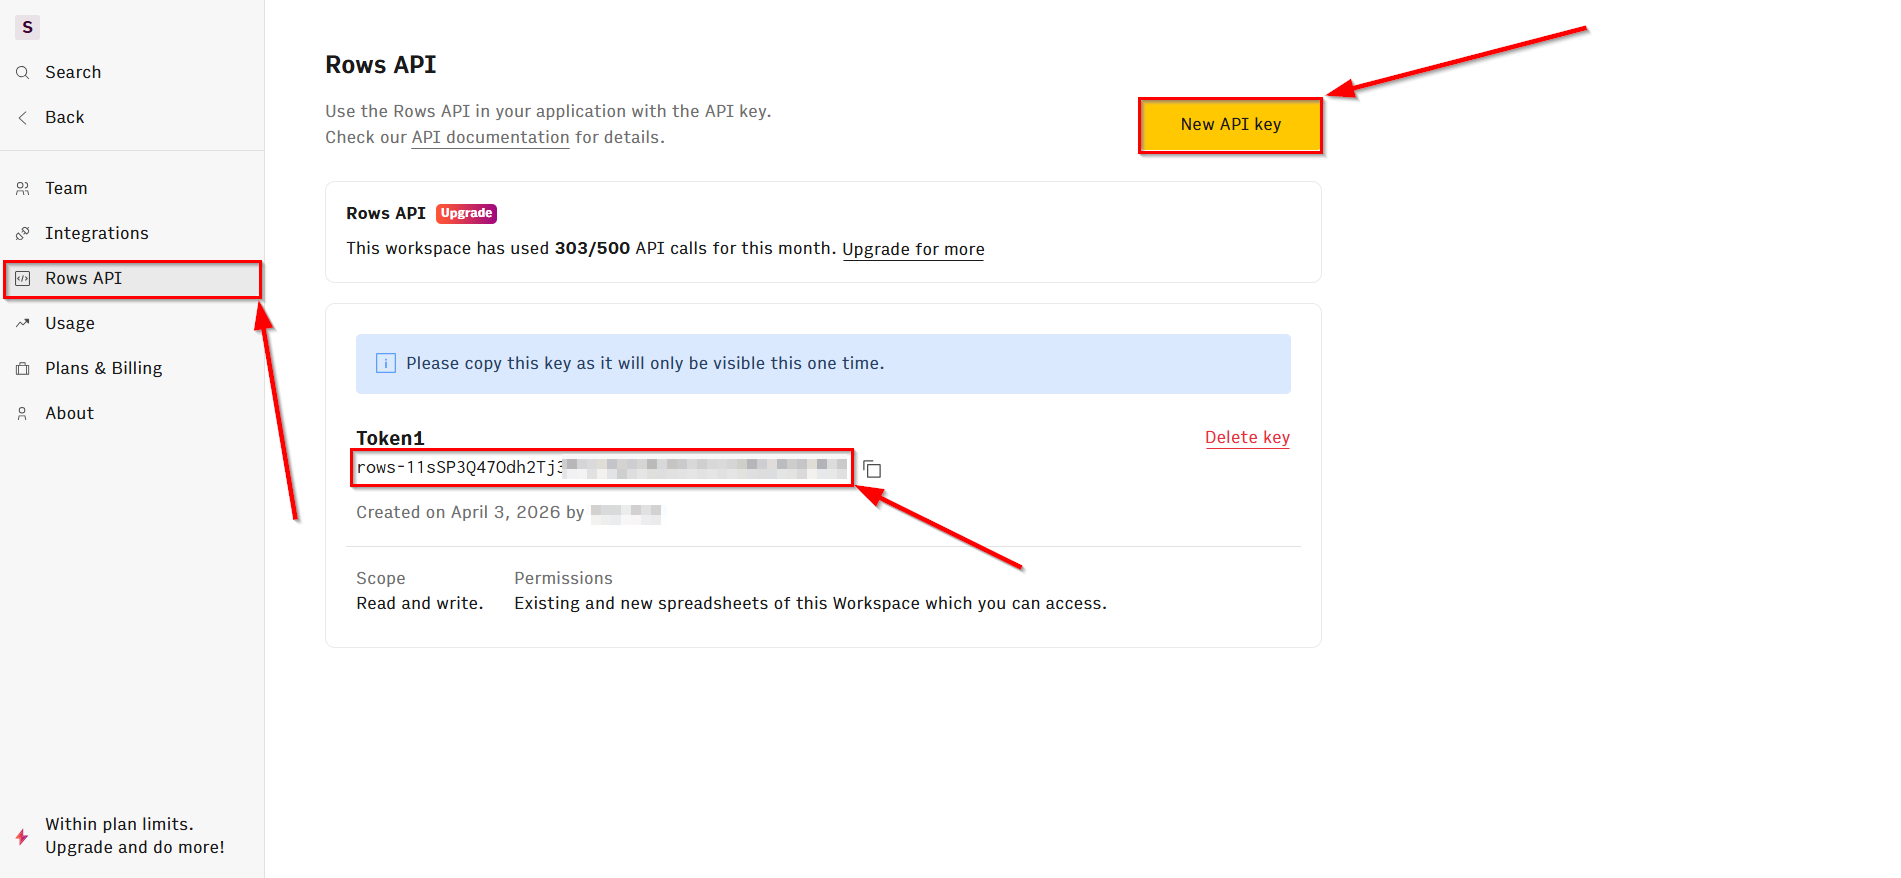Click the 303/500 API calls text
Image resolution: width=1901 pixels, height=878 pixels.
(592, 248)
